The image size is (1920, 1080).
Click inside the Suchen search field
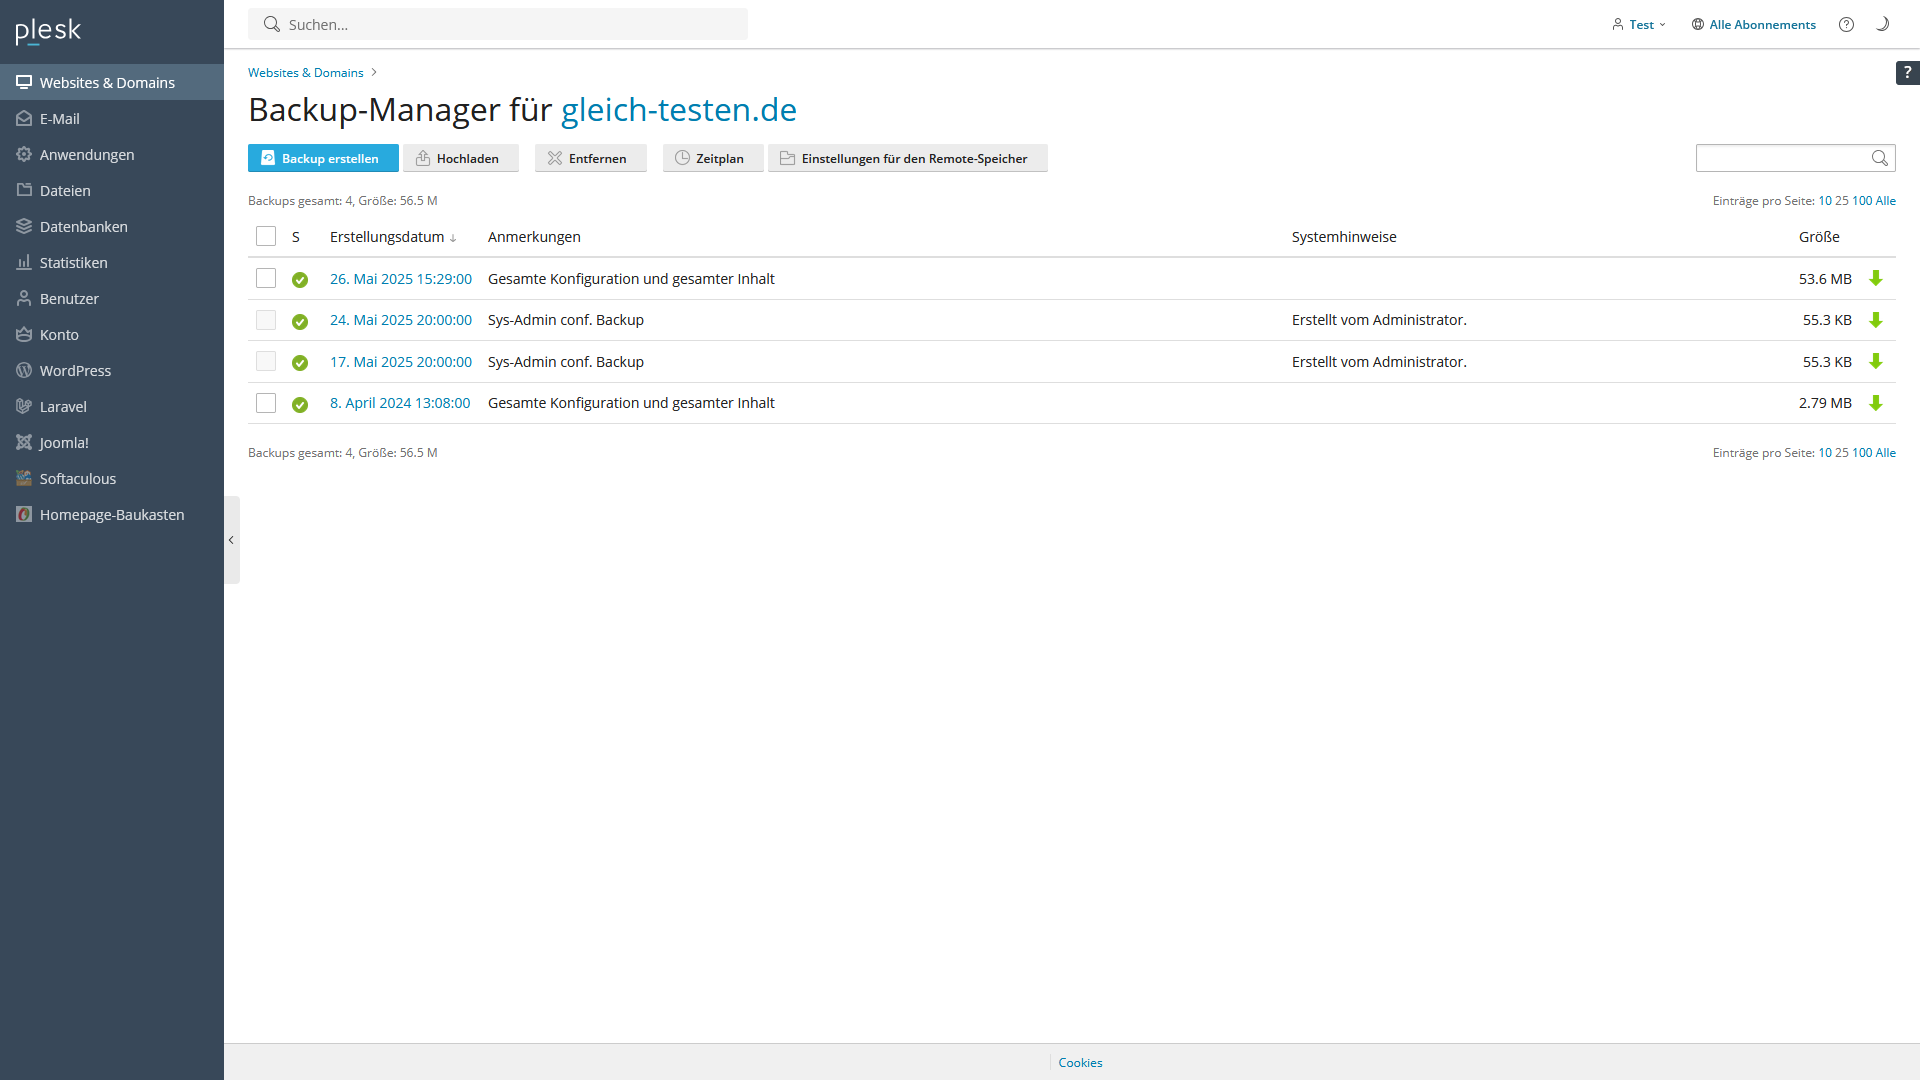click(x=500, y=24)
